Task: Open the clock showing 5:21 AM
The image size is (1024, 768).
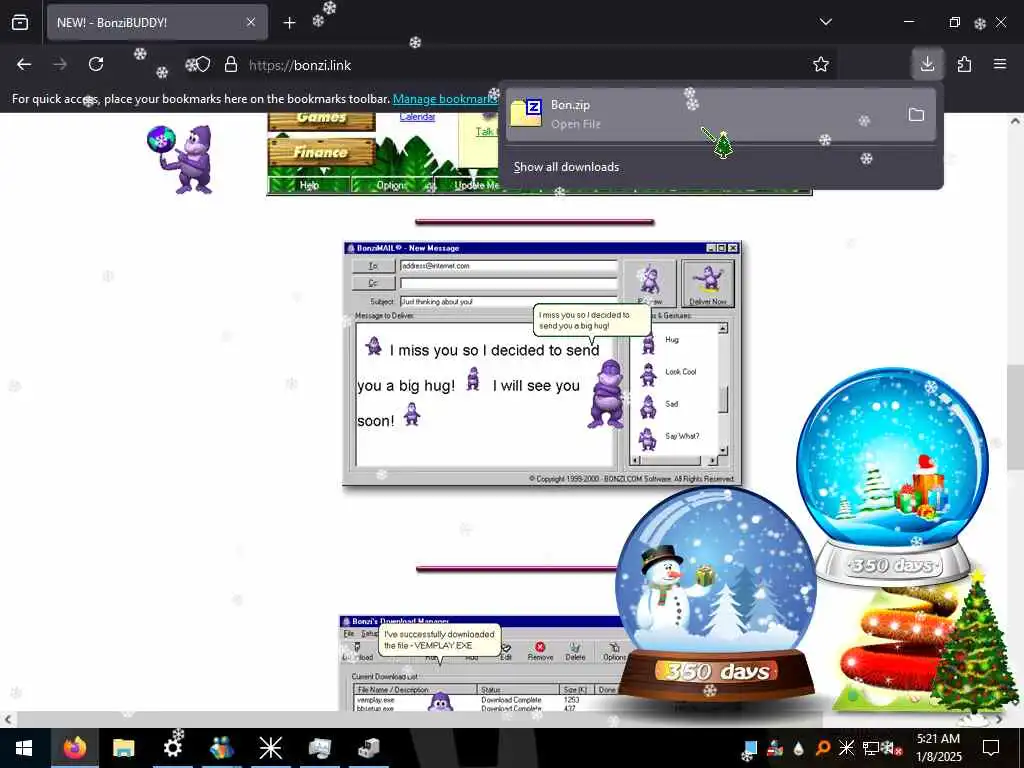Action: (x=938, y=748)
